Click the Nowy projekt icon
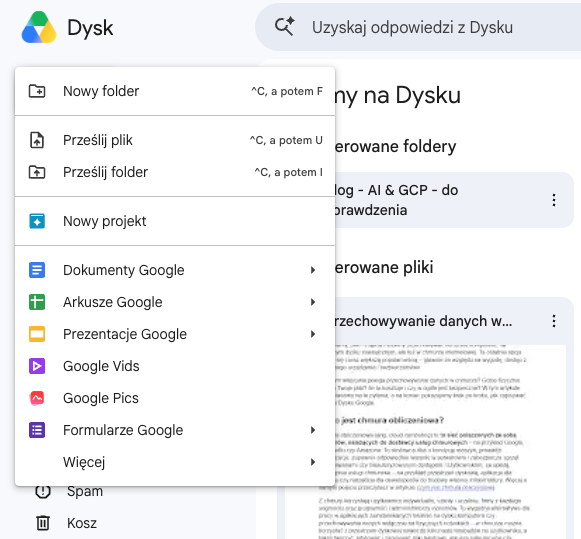 [x=37, y=221]
